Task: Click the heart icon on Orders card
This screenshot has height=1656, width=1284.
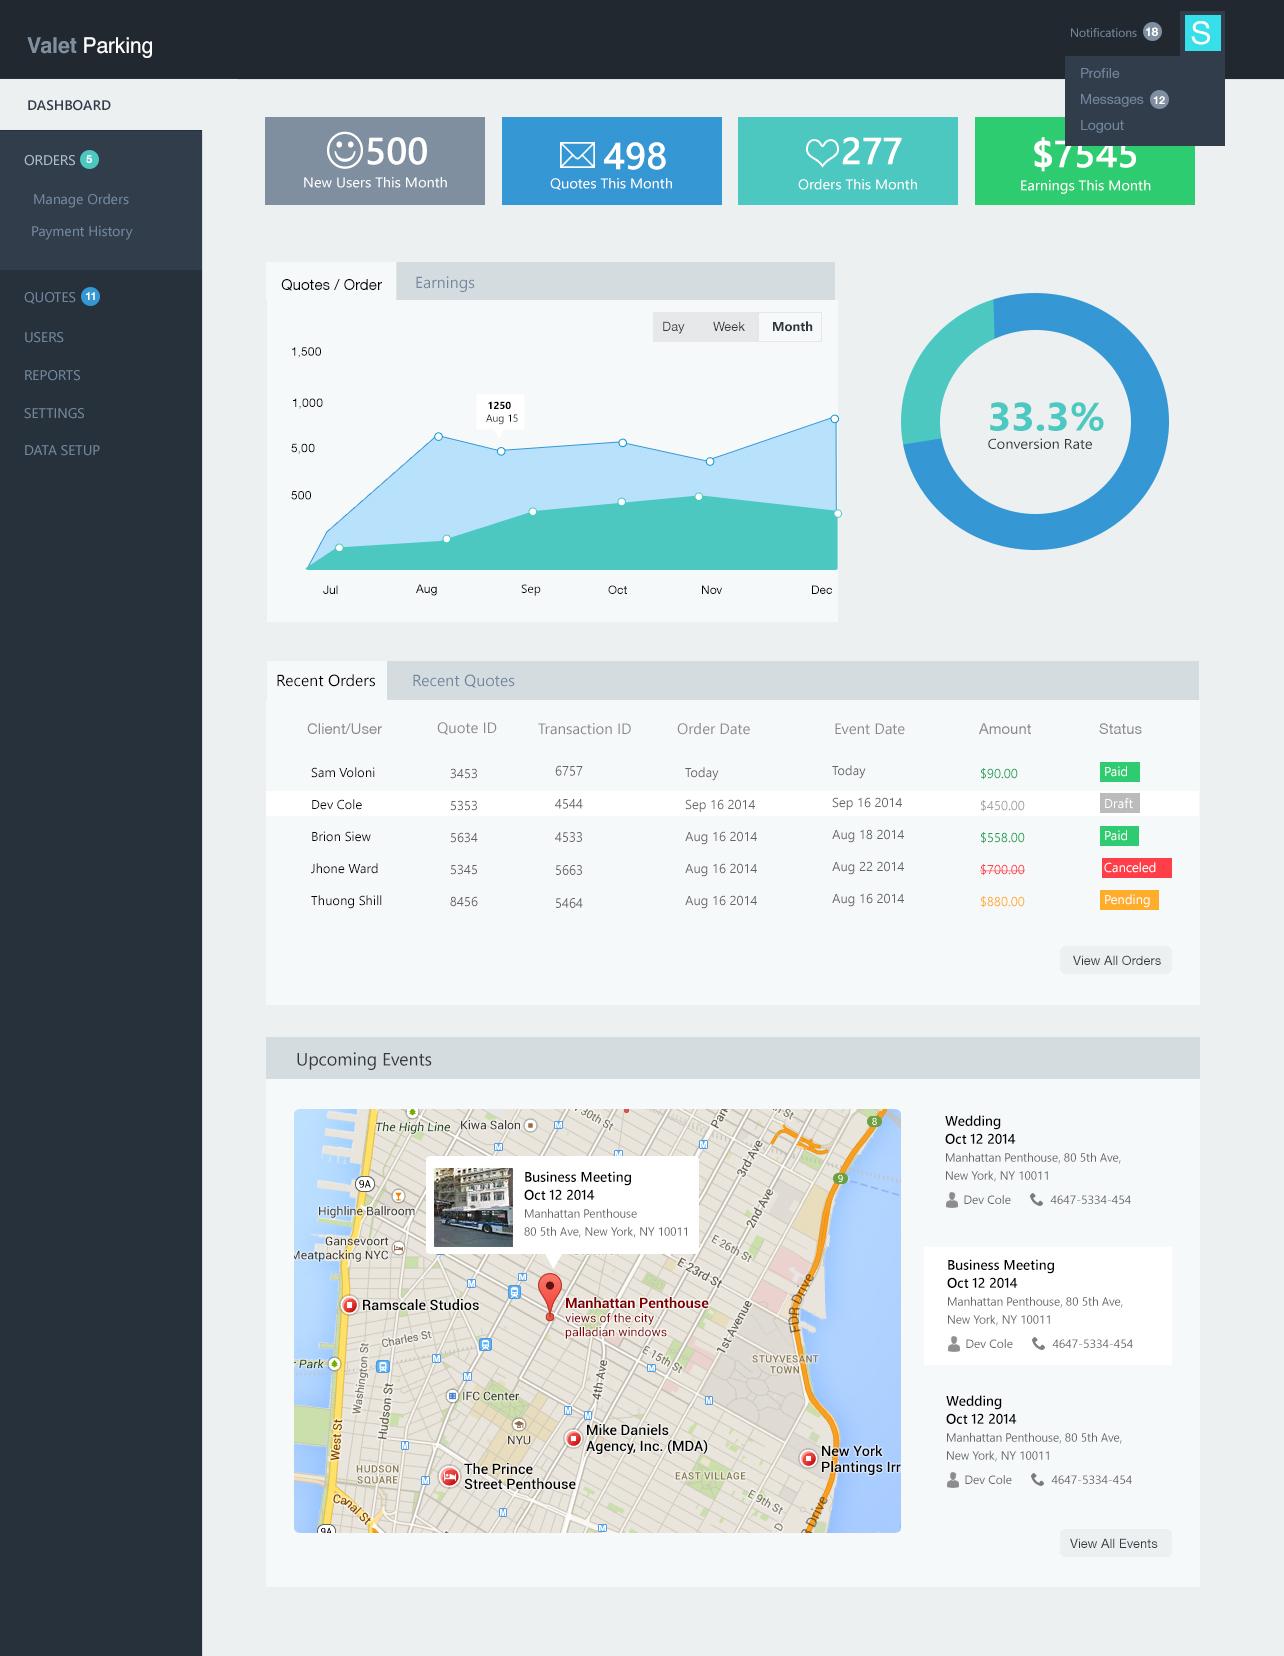Action: (821, 152)
